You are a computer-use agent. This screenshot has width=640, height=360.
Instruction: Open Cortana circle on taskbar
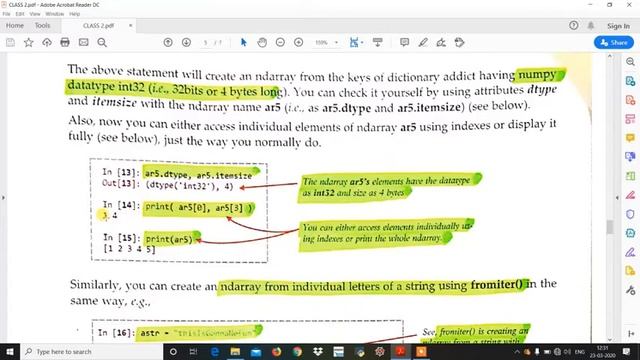point(173,351)
